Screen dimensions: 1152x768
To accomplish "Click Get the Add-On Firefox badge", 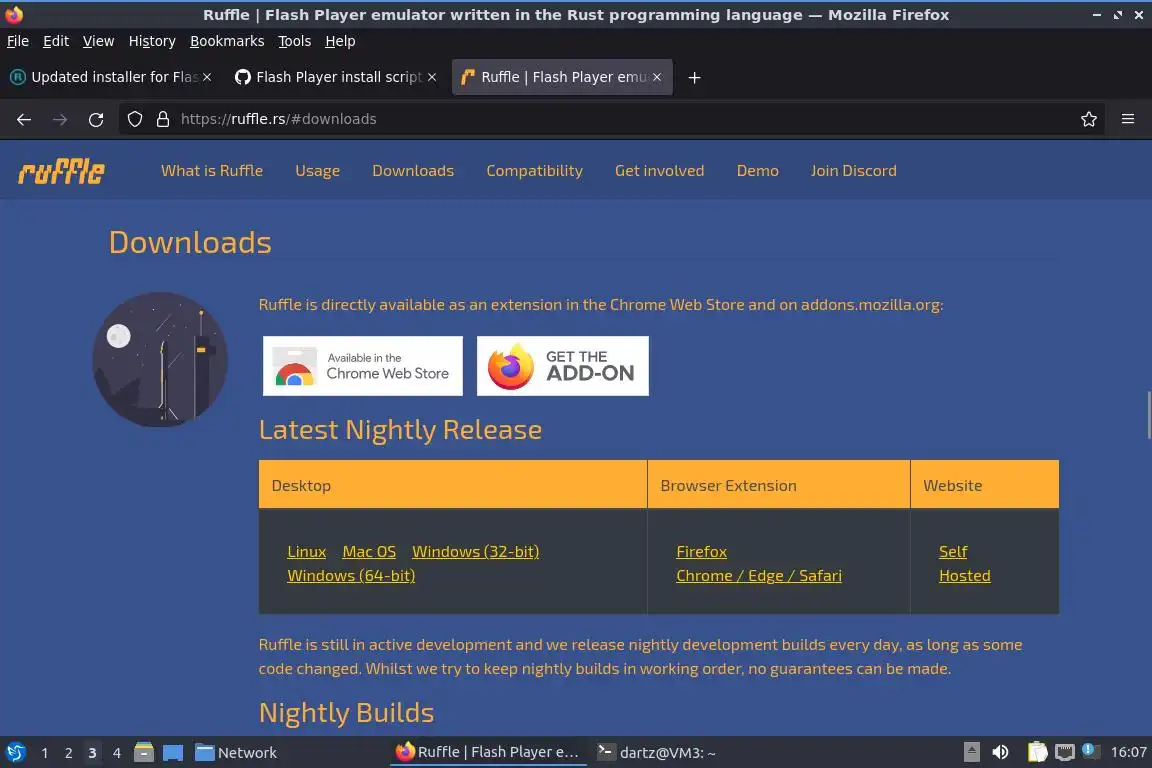I will pyautogui.click(x=563, y=366).
